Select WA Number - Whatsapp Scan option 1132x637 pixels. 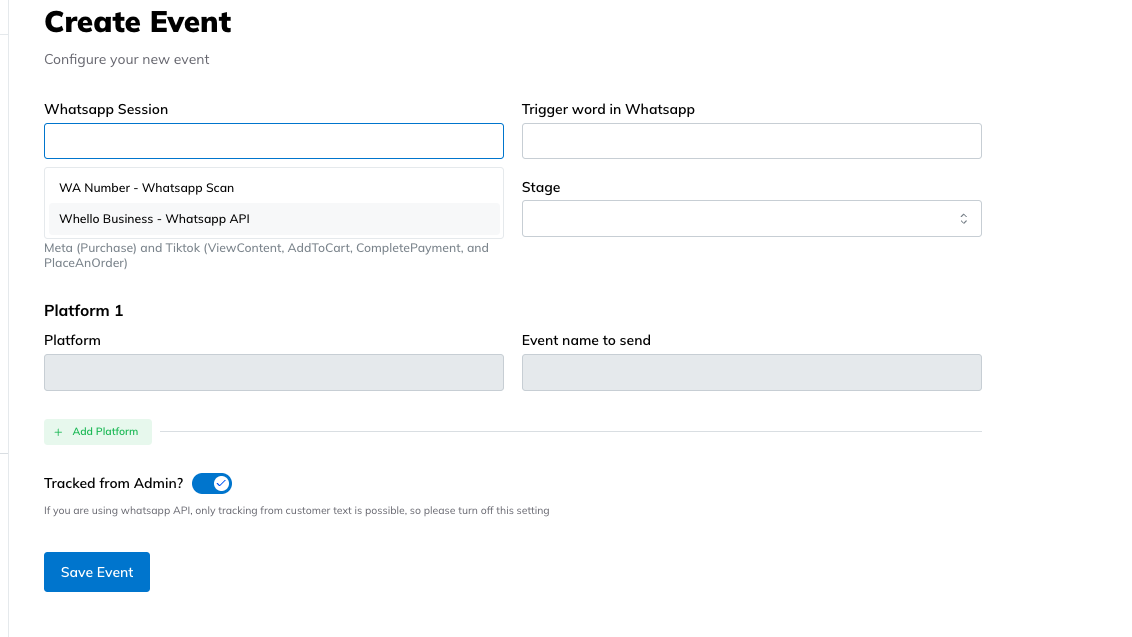[146, 188]
